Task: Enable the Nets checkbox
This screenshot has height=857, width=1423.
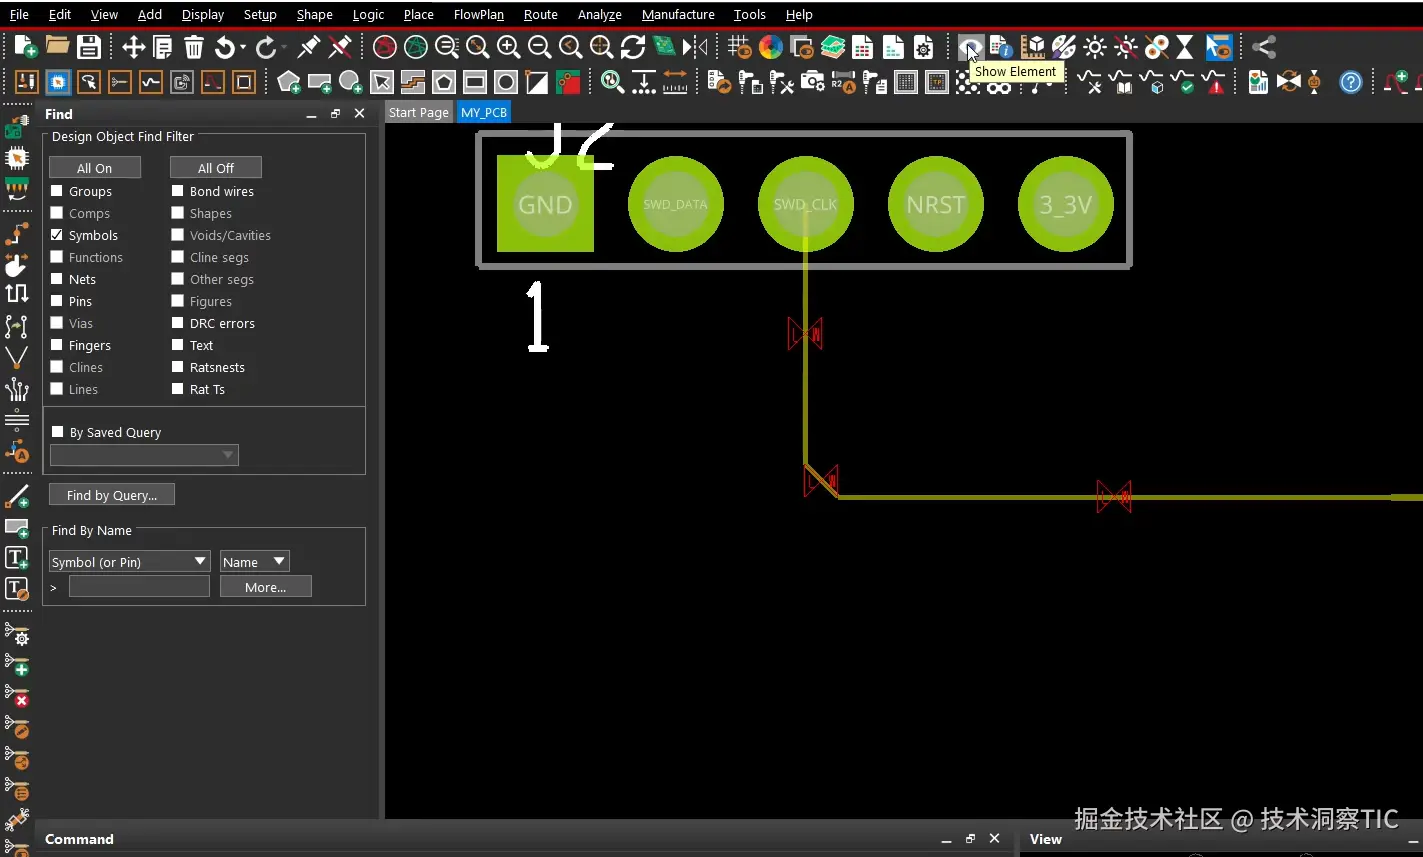Action: pyautogui.click(x=57, y=279)
